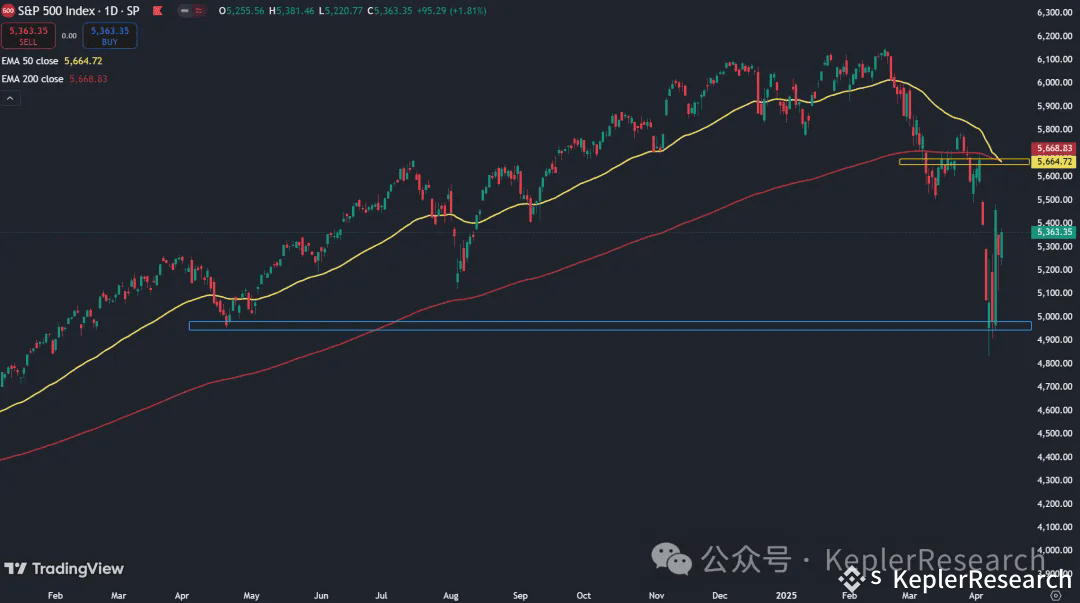This screenshot has height=603, width=1080.
Task: Click the Dec label on time axis
Action: coord(720,595)
